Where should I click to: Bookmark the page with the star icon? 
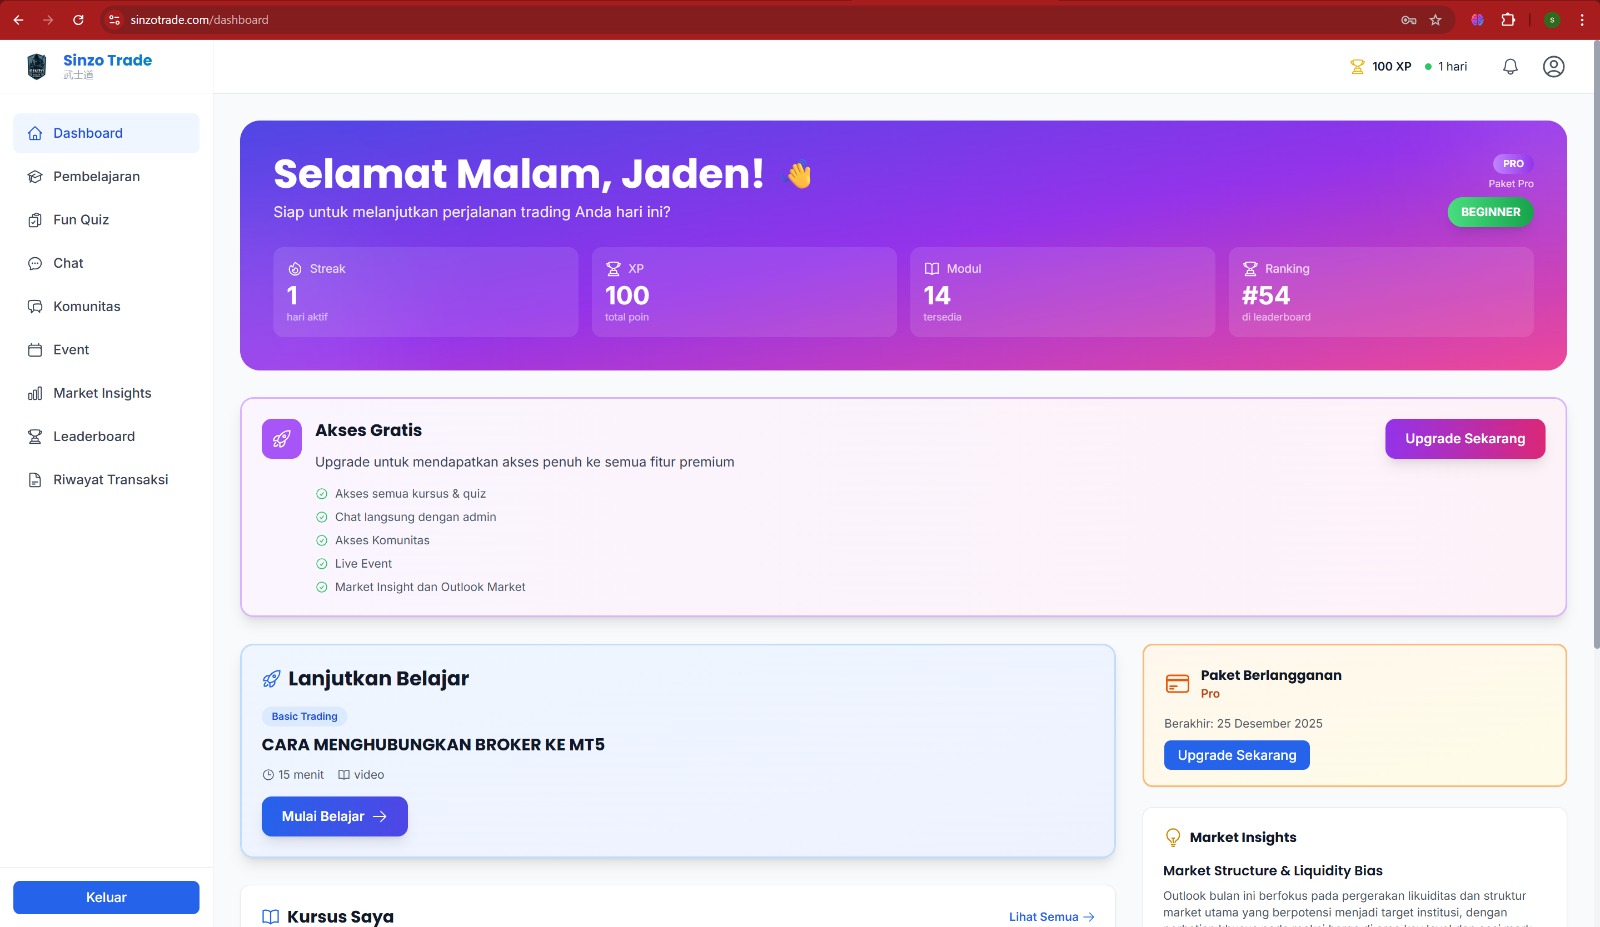pyautogui.click(x=1435, y=19)
